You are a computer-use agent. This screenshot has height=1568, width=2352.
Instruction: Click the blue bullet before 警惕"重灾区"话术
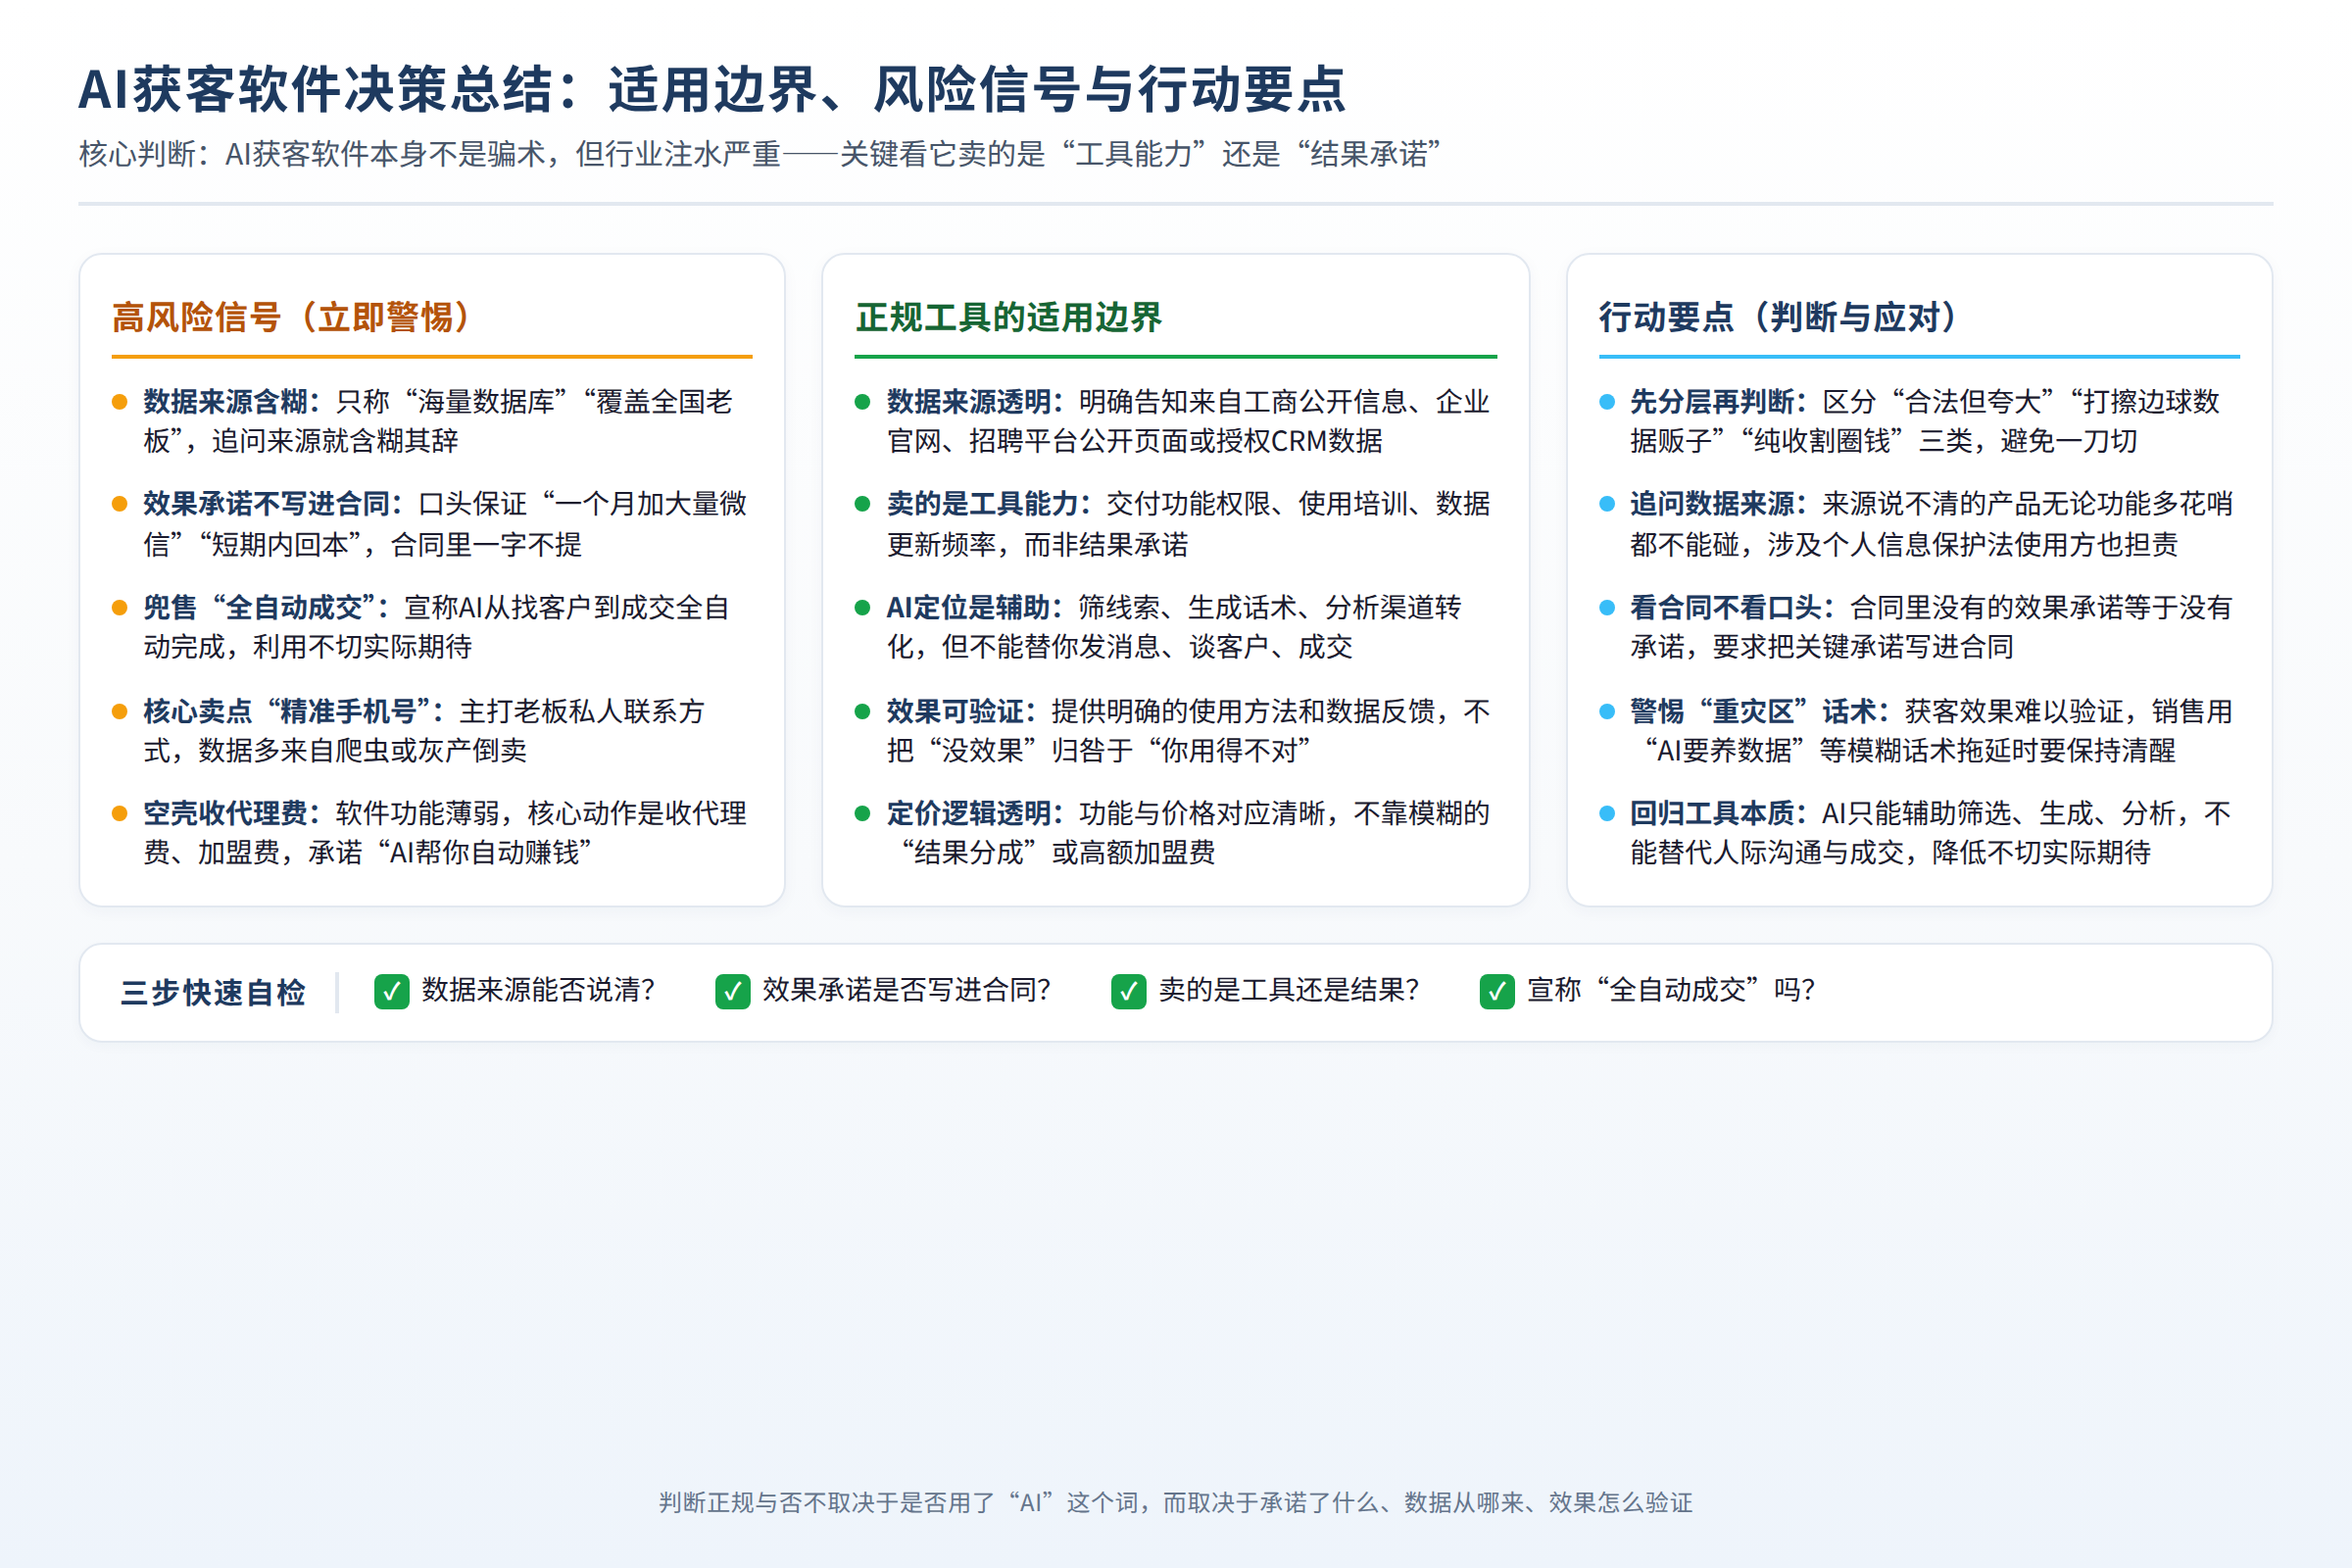coord(1606,712)
